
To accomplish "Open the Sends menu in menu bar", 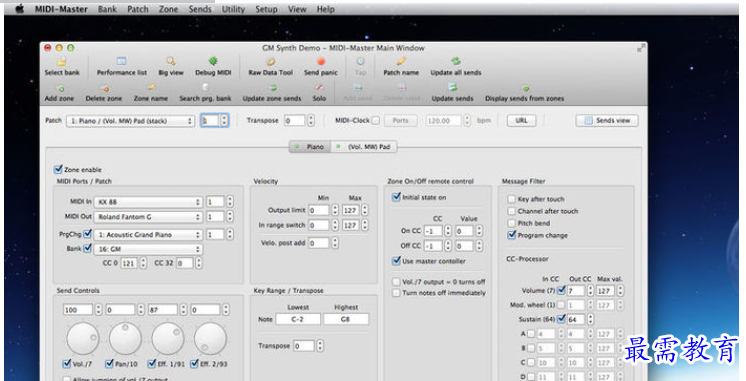I will [x=200, y=9].
